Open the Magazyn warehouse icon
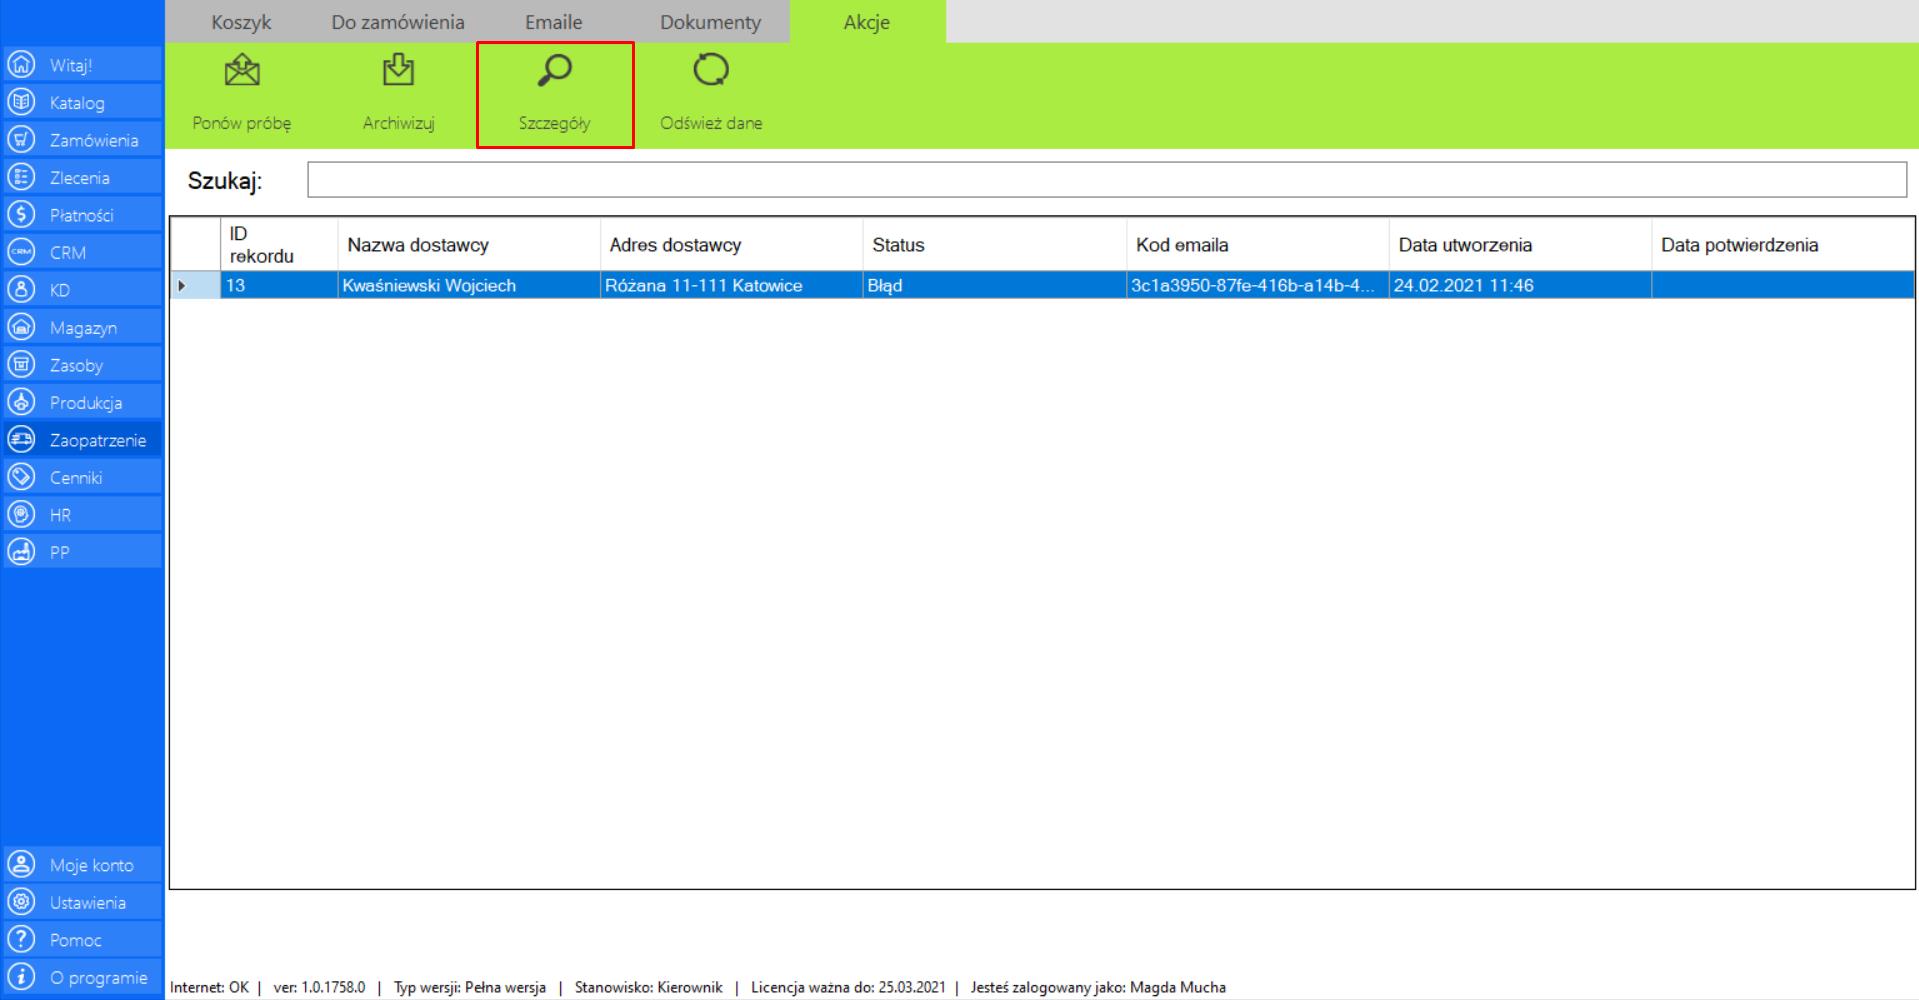 21,327
